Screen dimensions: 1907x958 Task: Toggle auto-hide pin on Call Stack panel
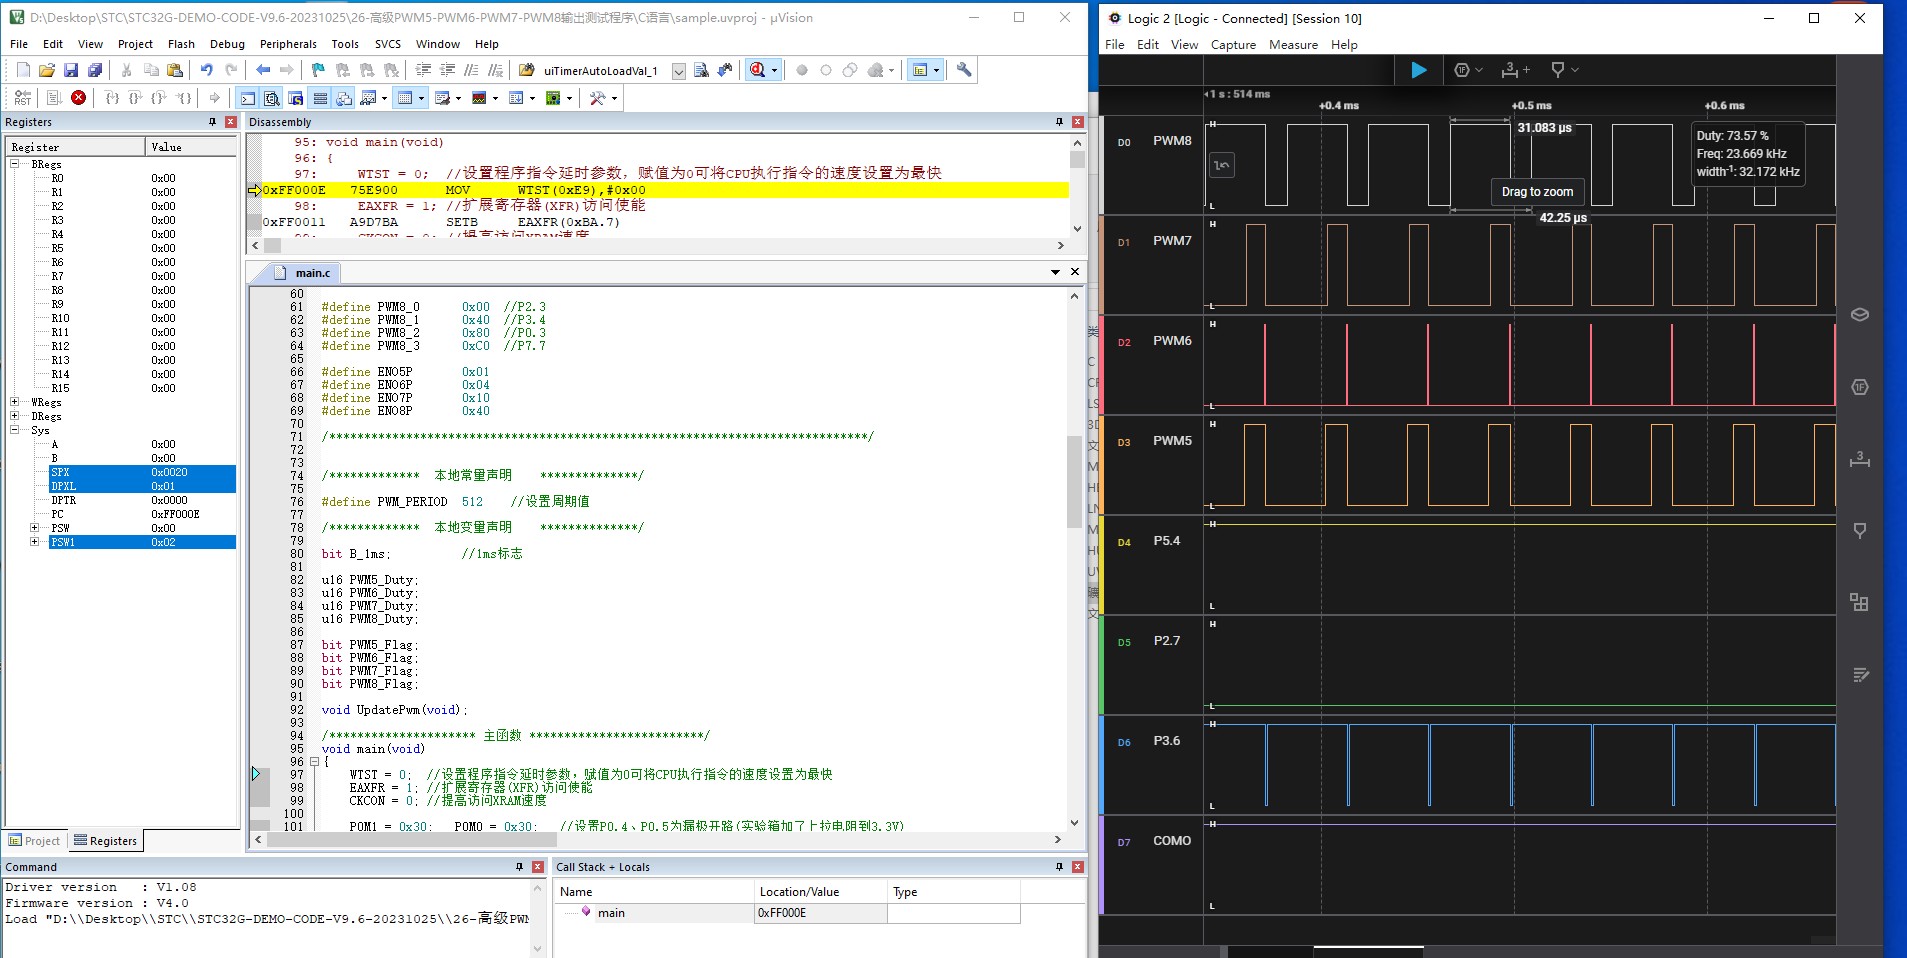pos(1059,867)
